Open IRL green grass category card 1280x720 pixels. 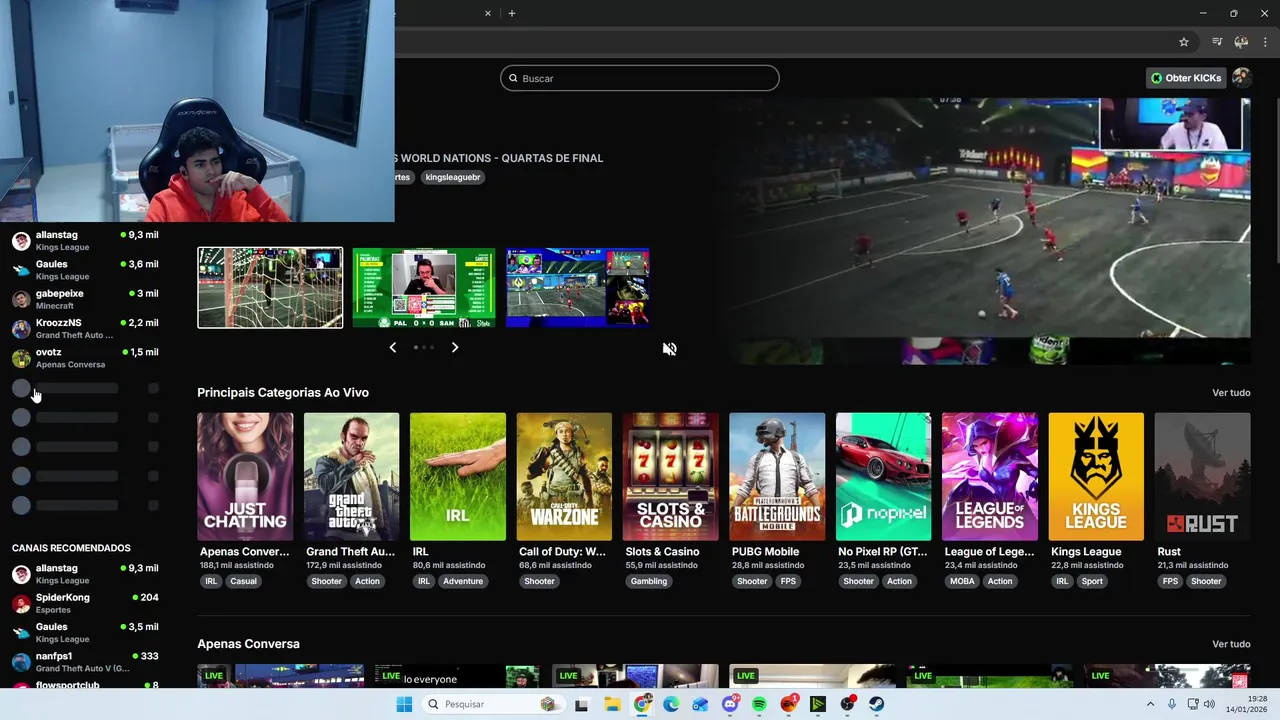(458, 476)
